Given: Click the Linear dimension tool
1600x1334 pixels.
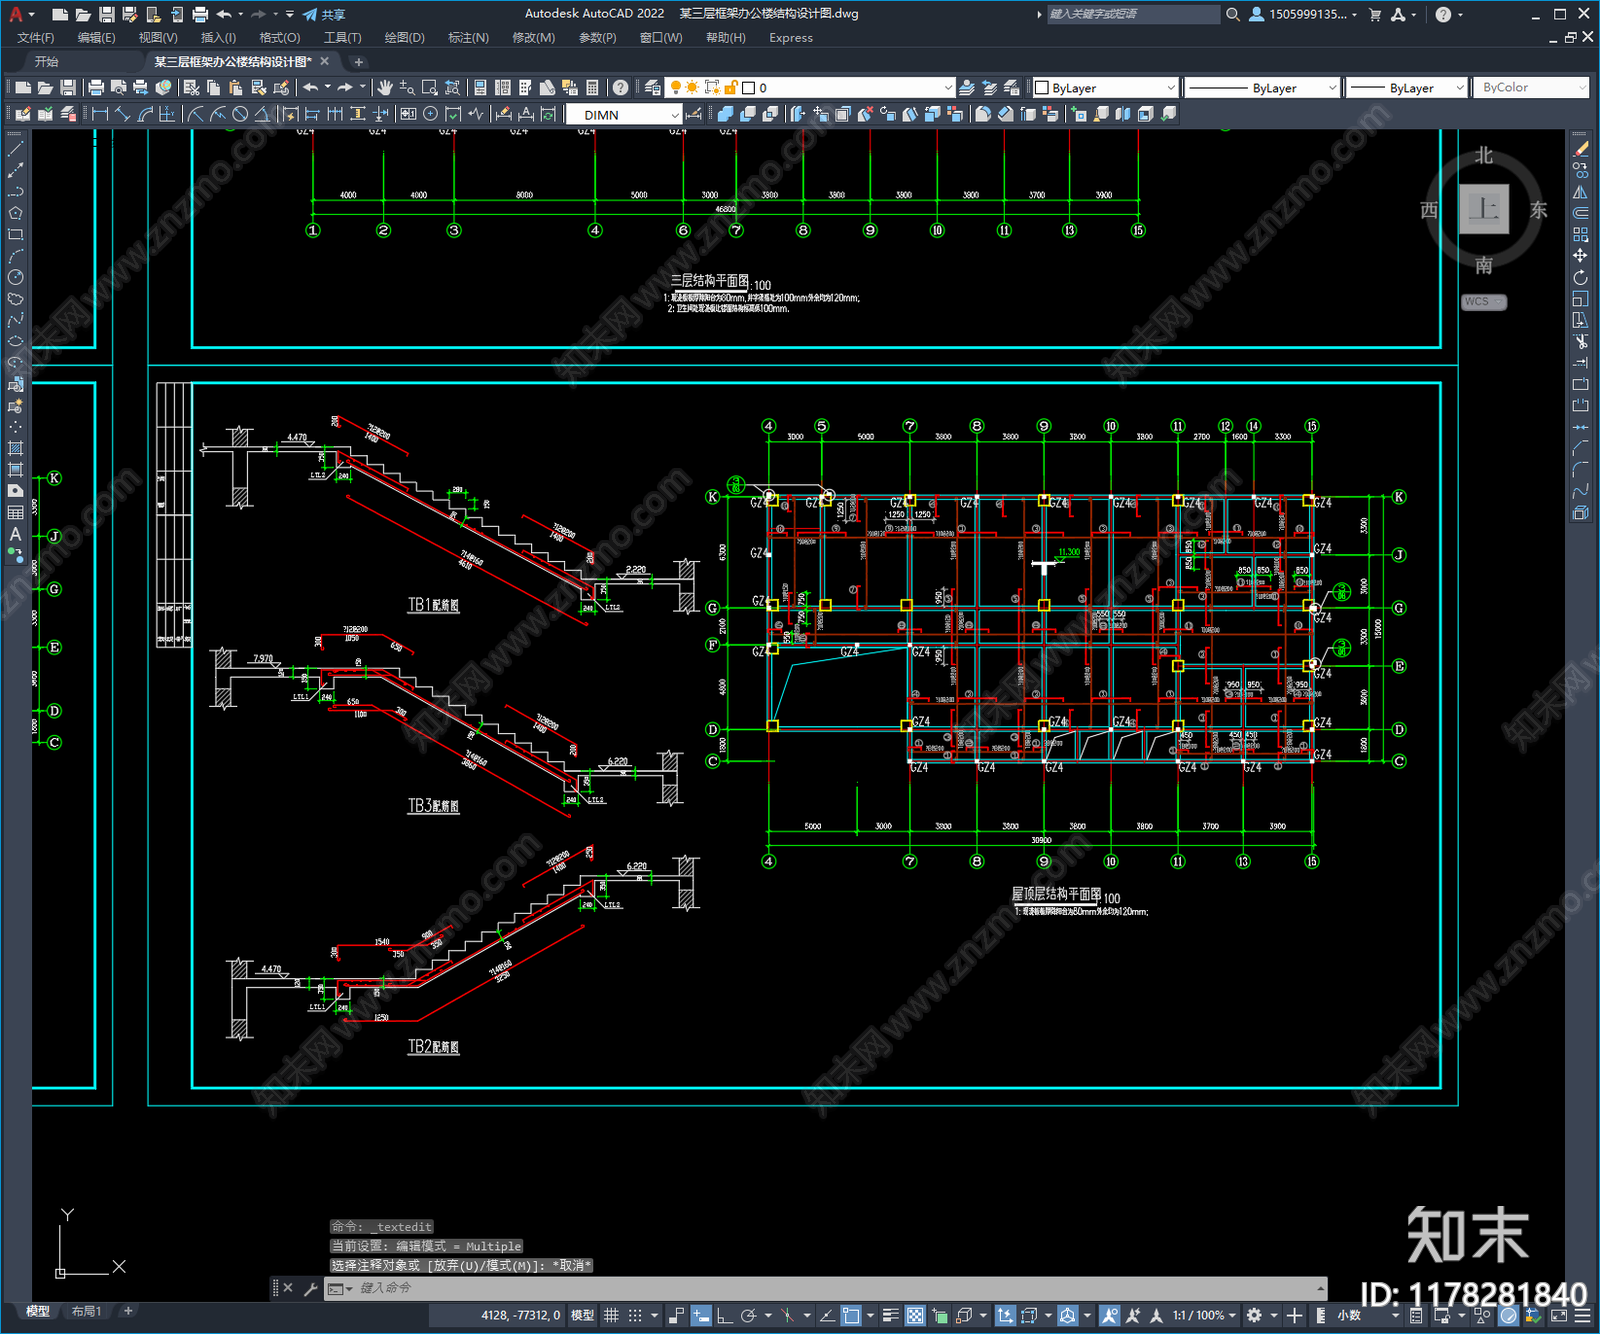Looking at the screenshot, I should click(x=100, y=114).
